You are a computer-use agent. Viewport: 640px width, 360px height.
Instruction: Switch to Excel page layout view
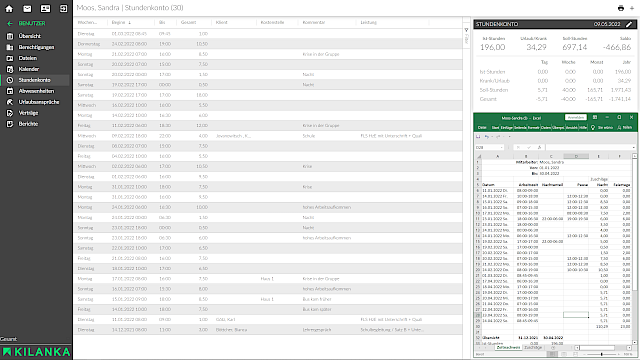tap(564, 354)
